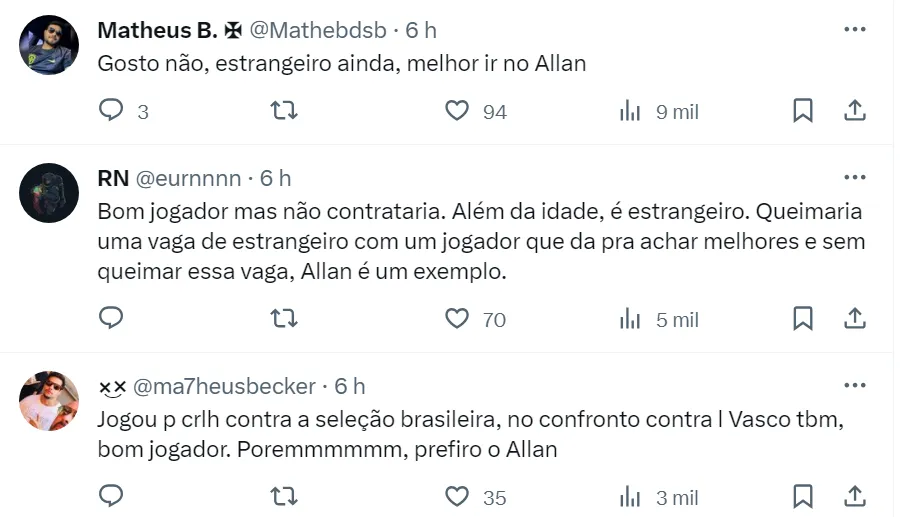Open ma7heusbecker's profile picture
Image resolution: width=913 pixels, height=517 pixels.
[49, 400]
